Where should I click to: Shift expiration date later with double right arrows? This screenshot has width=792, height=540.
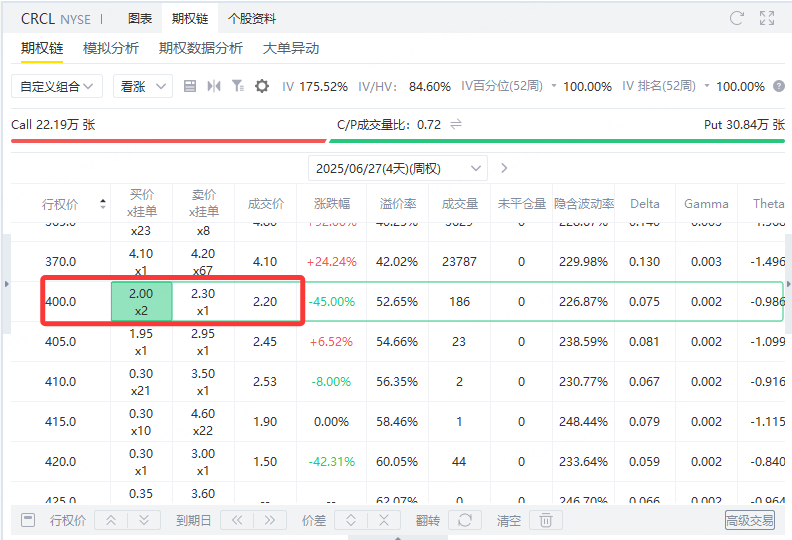point(270,520)
